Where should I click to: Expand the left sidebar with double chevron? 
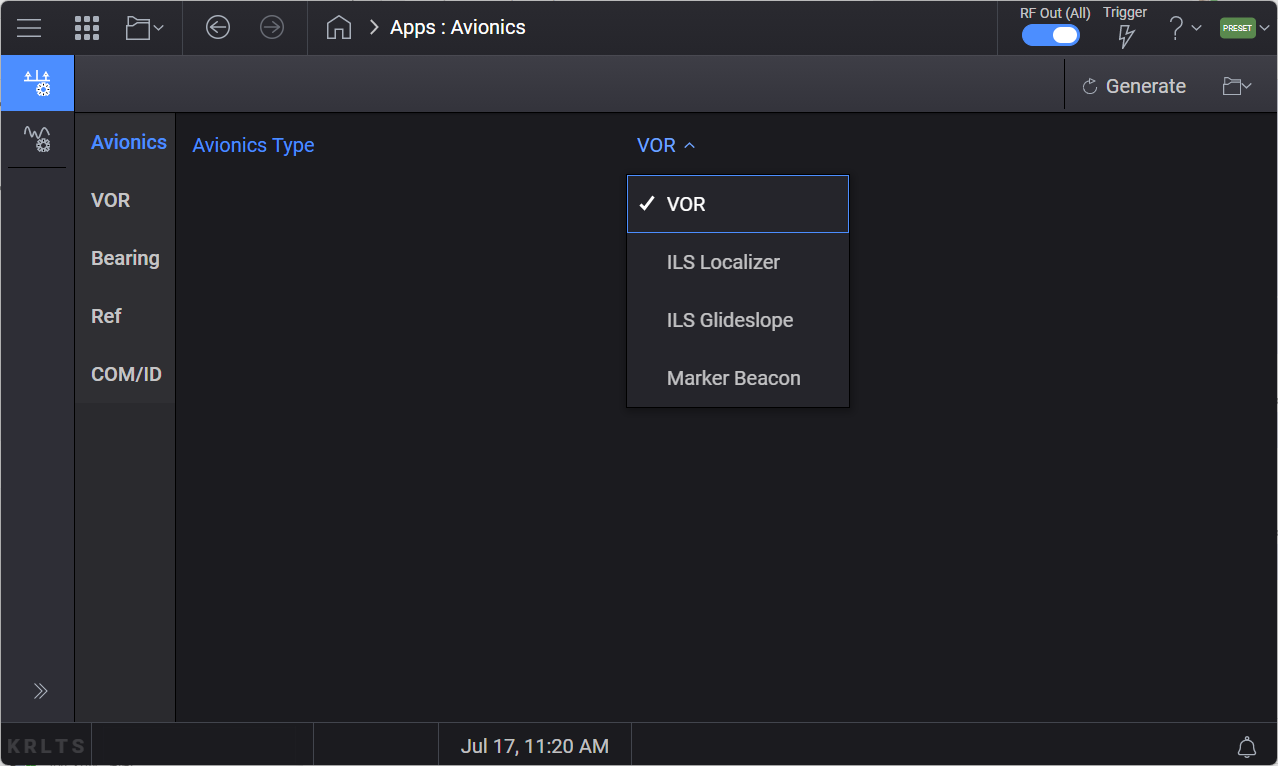[x=40, y=691]
